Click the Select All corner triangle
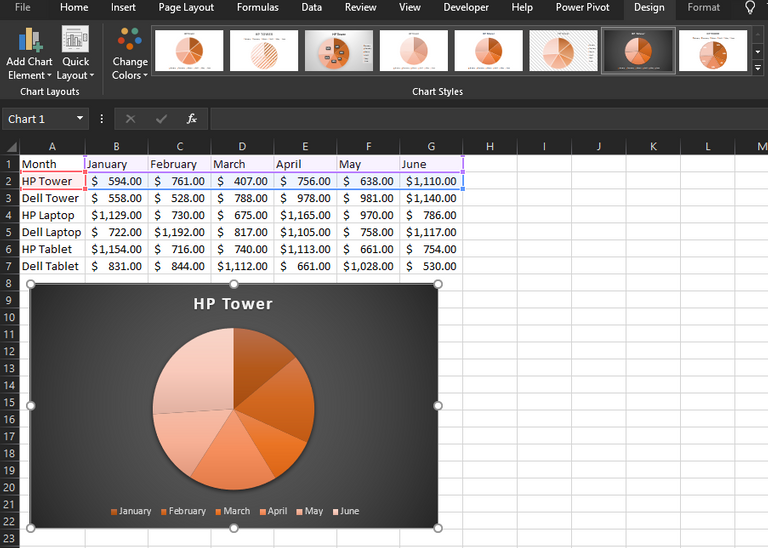Image resolution: width=768 pixels, height=548 pixels. click(11, 146)
